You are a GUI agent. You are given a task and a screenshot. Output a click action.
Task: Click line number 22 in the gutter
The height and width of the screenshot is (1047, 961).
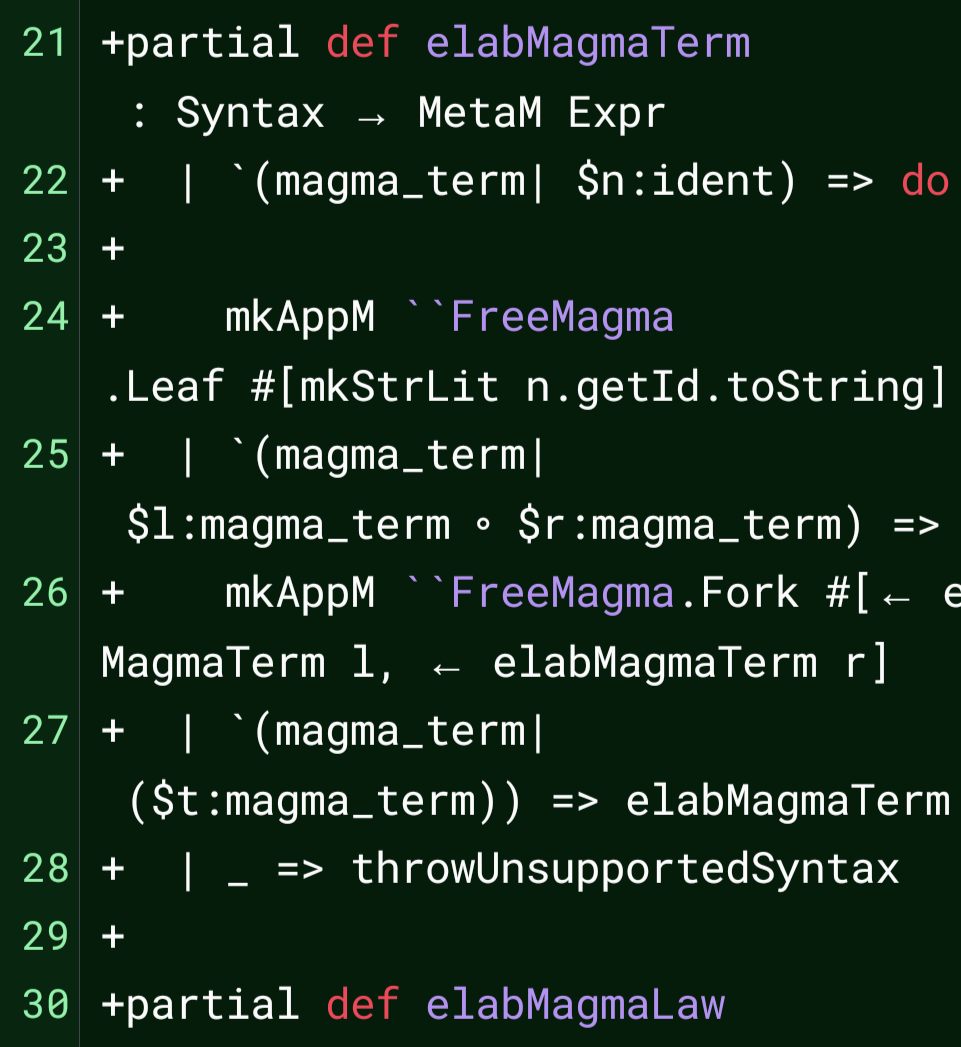(44, 181)
